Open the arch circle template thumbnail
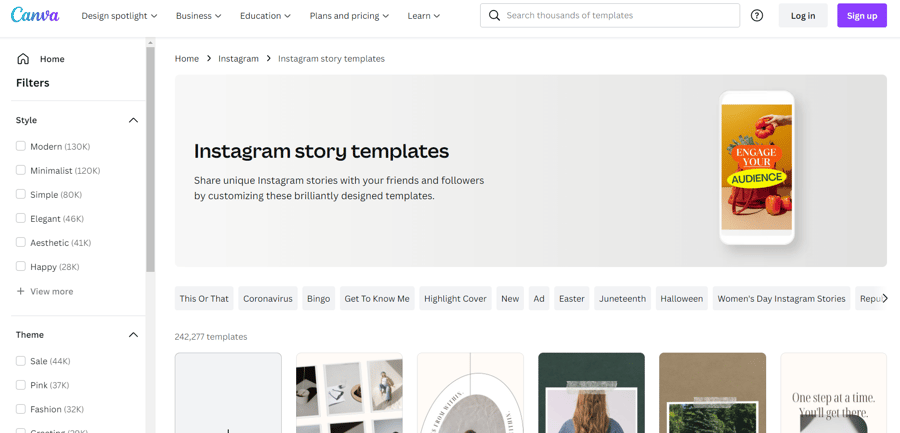Viewport: 900px width, 433px height. pyautogui.click(x=471, y=392)
